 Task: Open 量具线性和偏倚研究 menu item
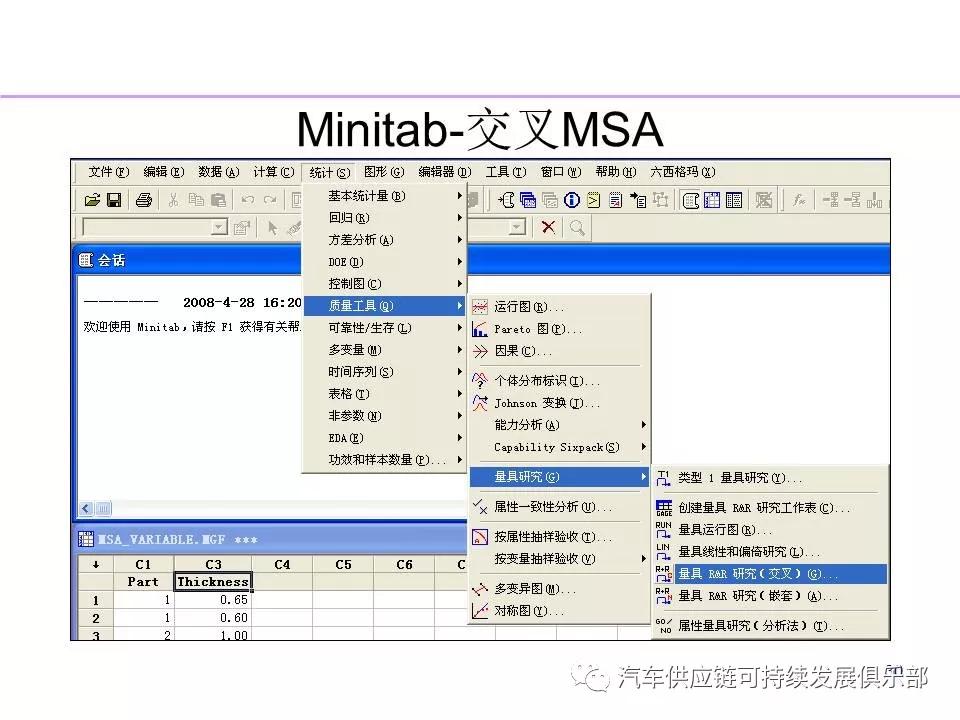tap(770, 552)
